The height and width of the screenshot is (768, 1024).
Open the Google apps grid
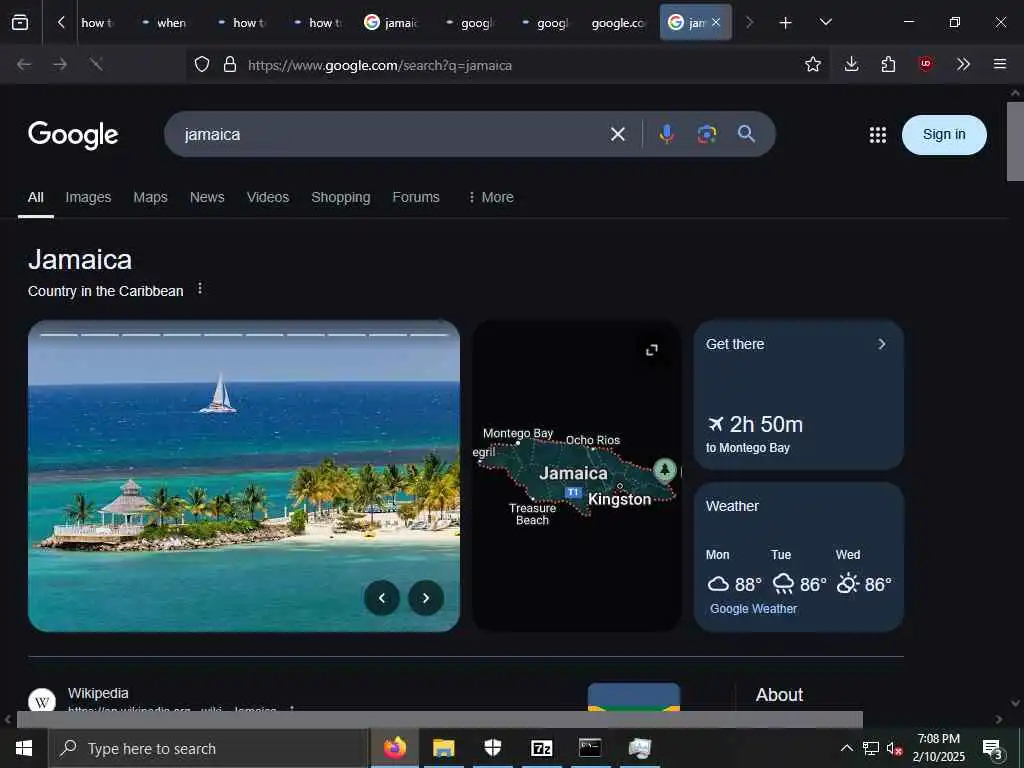tap(878, 135)
